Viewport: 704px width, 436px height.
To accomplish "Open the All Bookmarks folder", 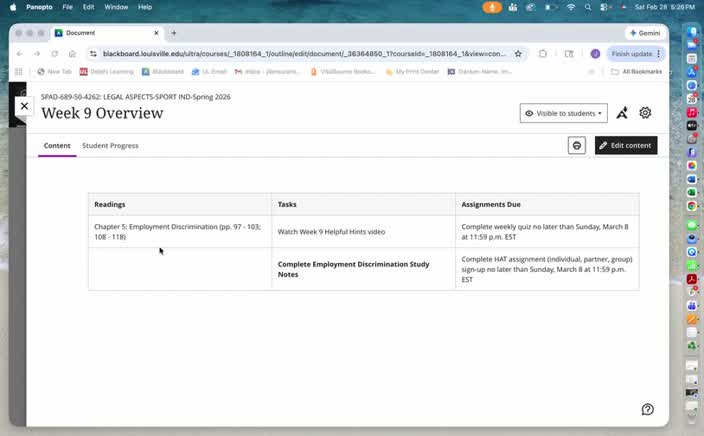I will pyautogui.click(x=637, y=71).
